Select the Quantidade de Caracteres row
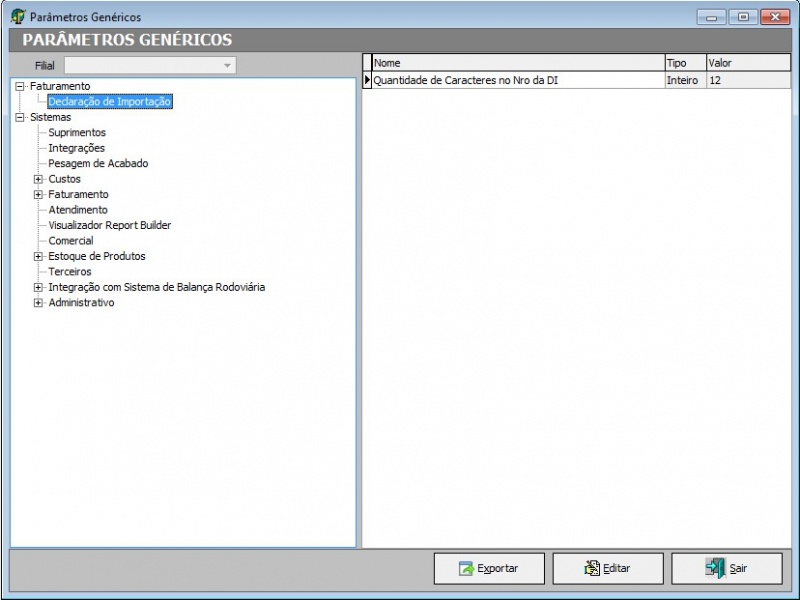This screenshot has width=800, height=600. 517,80
